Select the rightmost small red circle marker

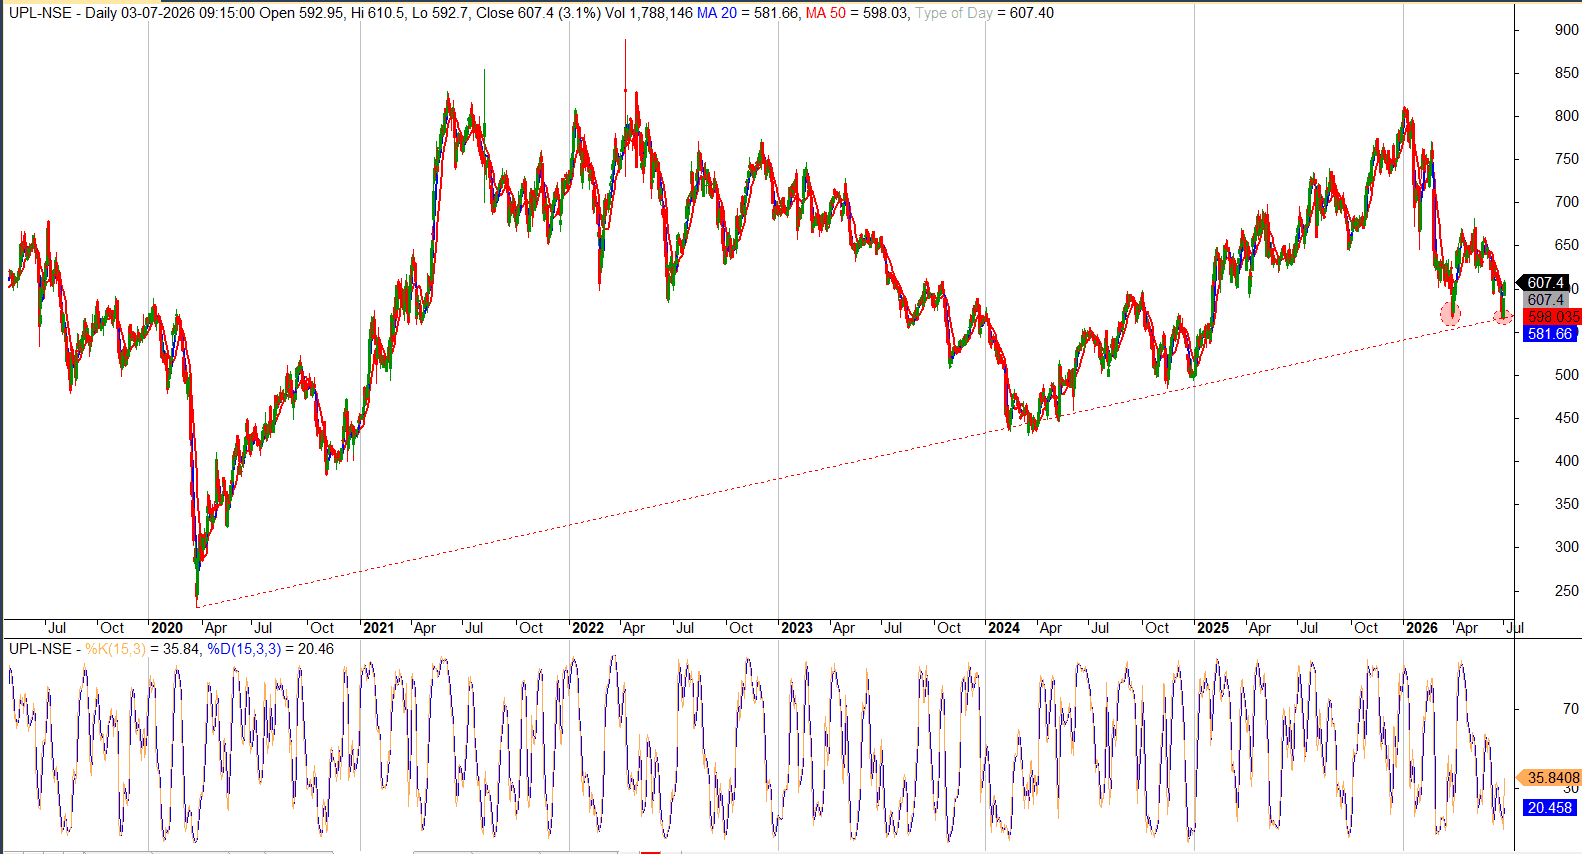(1502, 317)
